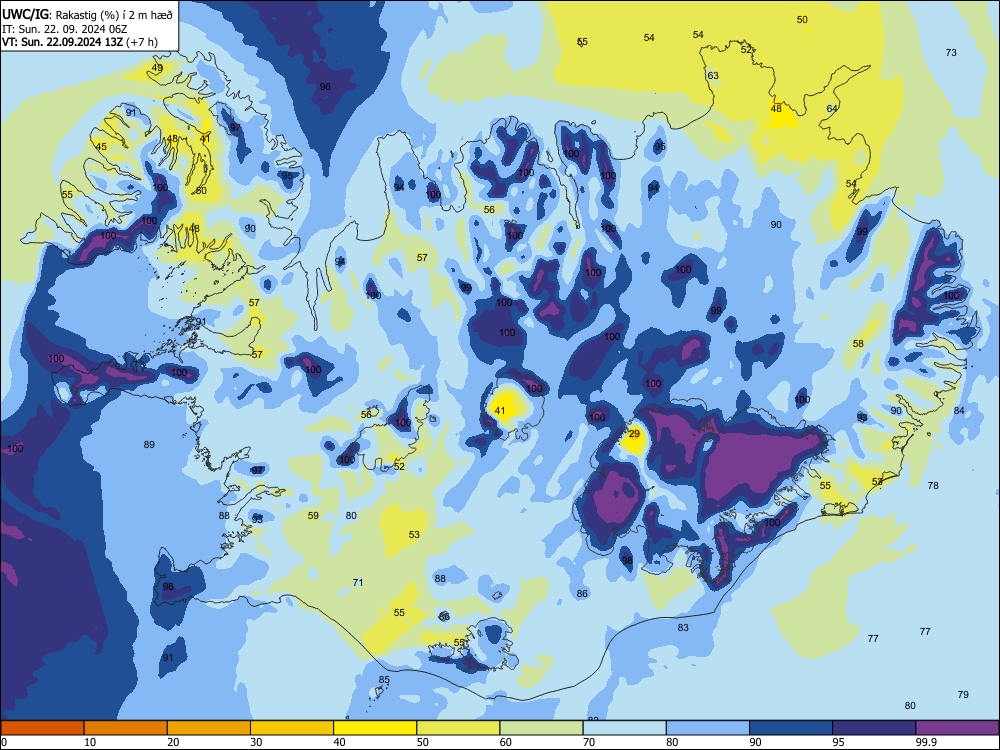Image resolution: width=1000 pixels, height=750 pixels.
Task: Click the 'IT: Sun. 22. 09. 2024 06Z' line
Action: (64, 29)
